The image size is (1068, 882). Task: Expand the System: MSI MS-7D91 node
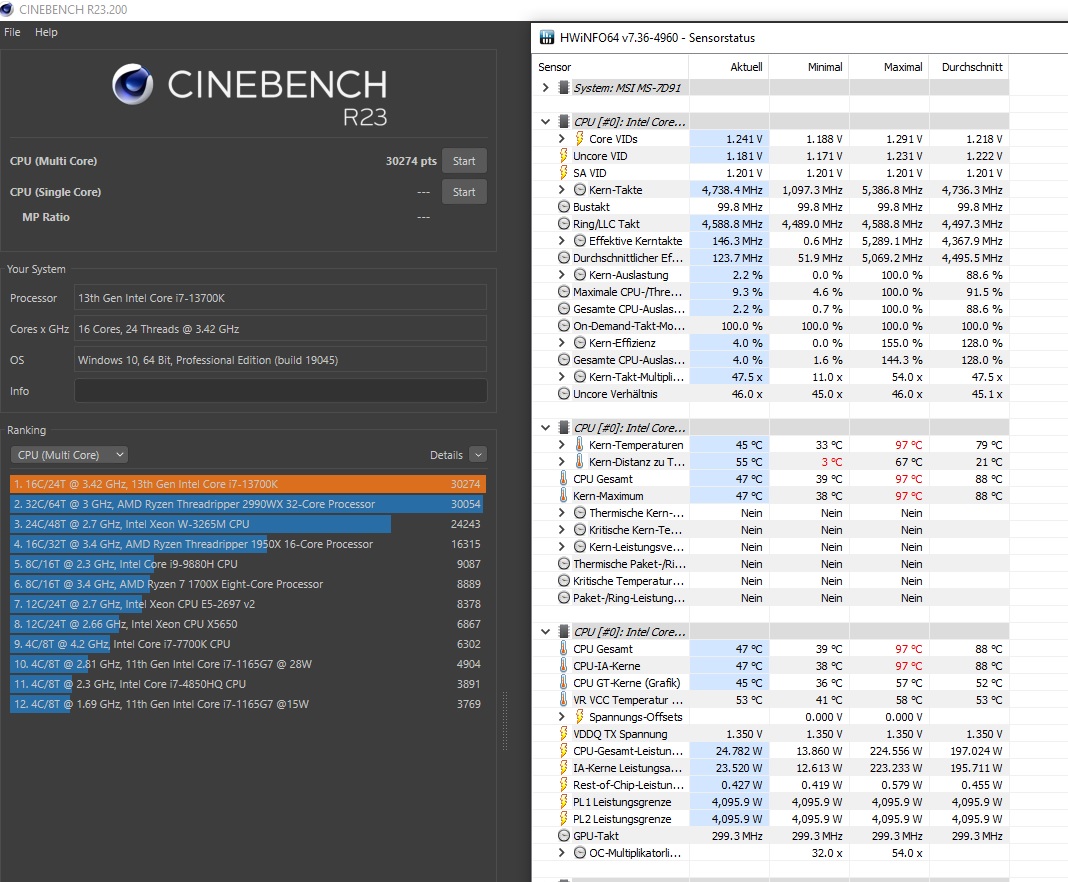coord(546,88)
